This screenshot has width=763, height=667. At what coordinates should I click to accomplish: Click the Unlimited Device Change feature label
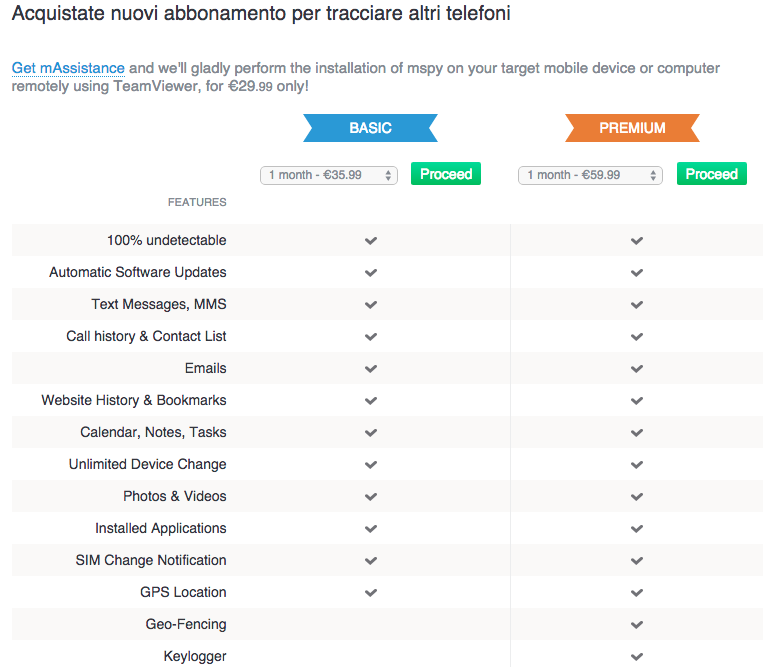pyautogui.click(x=147, y=464)
